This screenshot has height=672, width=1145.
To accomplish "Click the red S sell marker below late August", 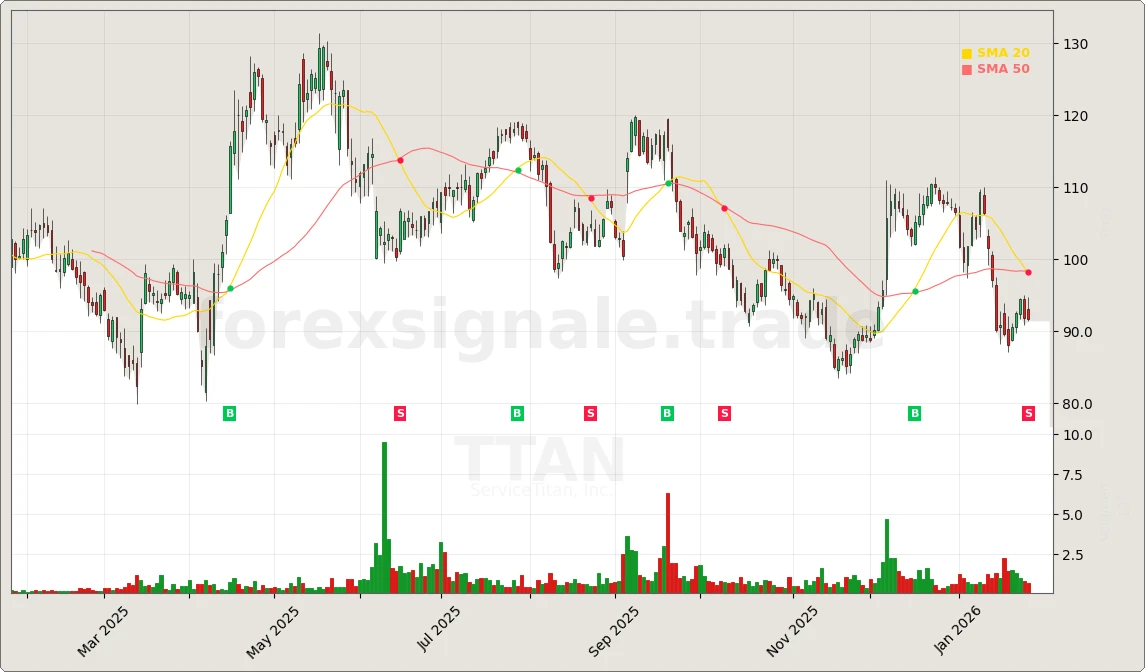I will coord(590,413).
